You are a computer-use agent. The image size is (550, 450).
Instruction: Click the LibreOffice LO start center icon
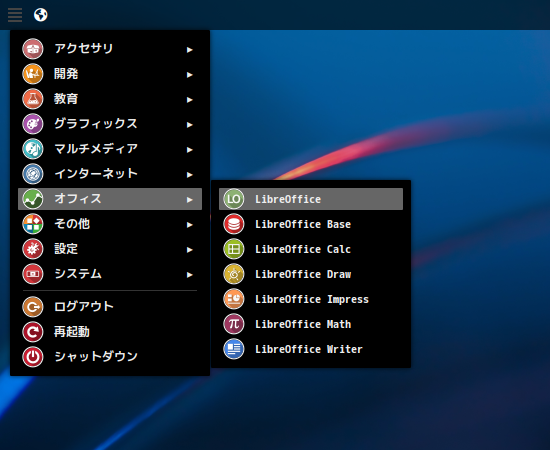click(234, 199)
